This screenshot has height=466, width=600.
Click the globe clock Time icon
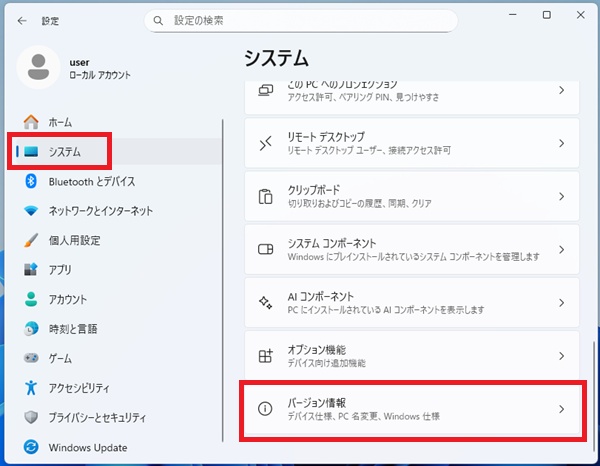tap(31, 329)
